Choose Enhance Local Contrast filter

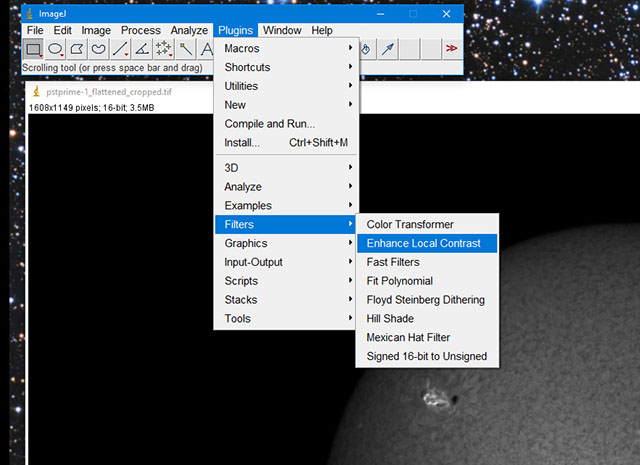point(426,244)
